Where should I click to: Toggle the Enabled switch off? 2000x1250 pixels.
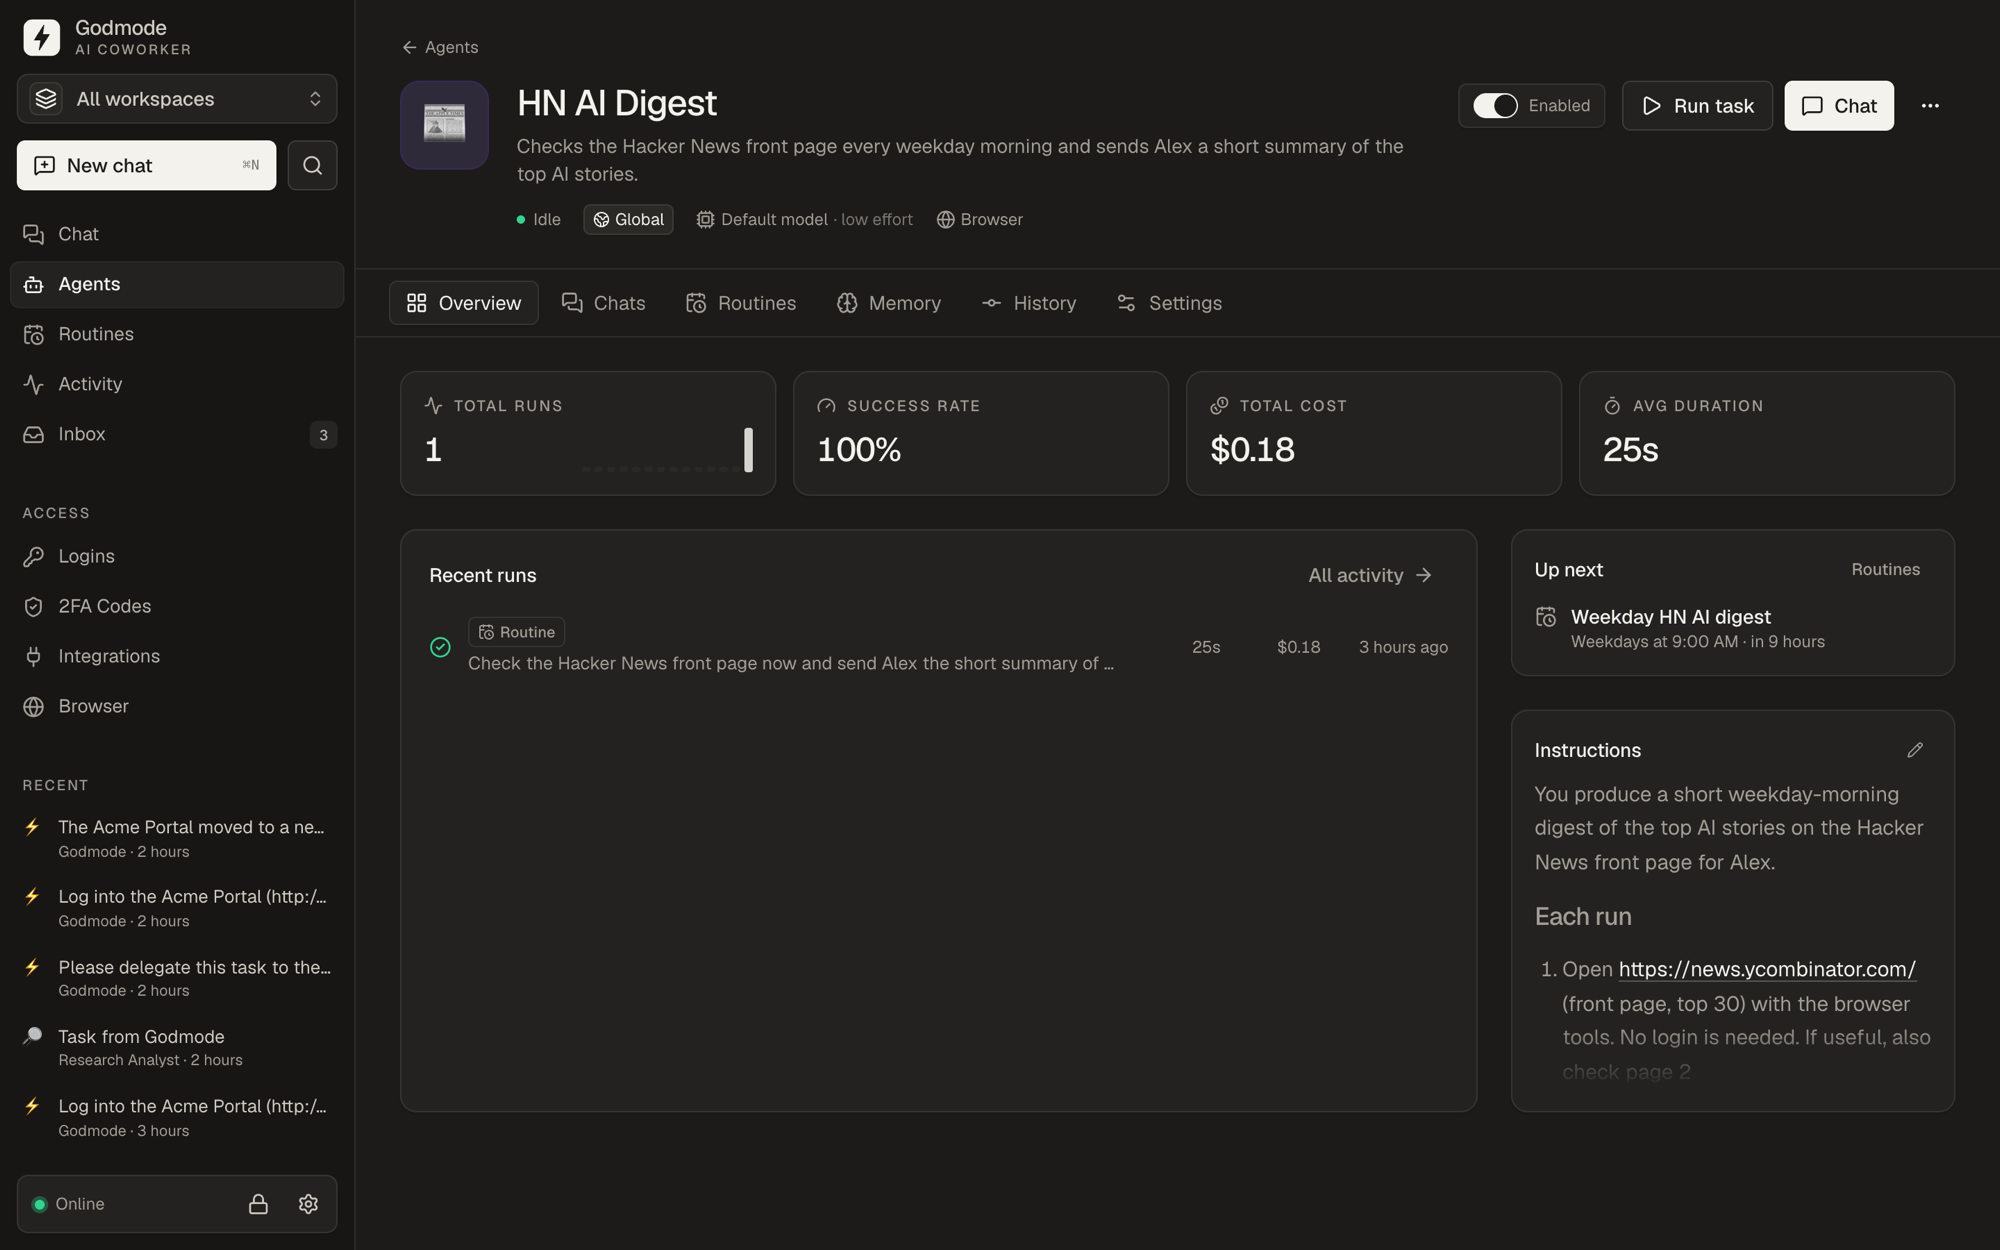[x=1495, y=106]
